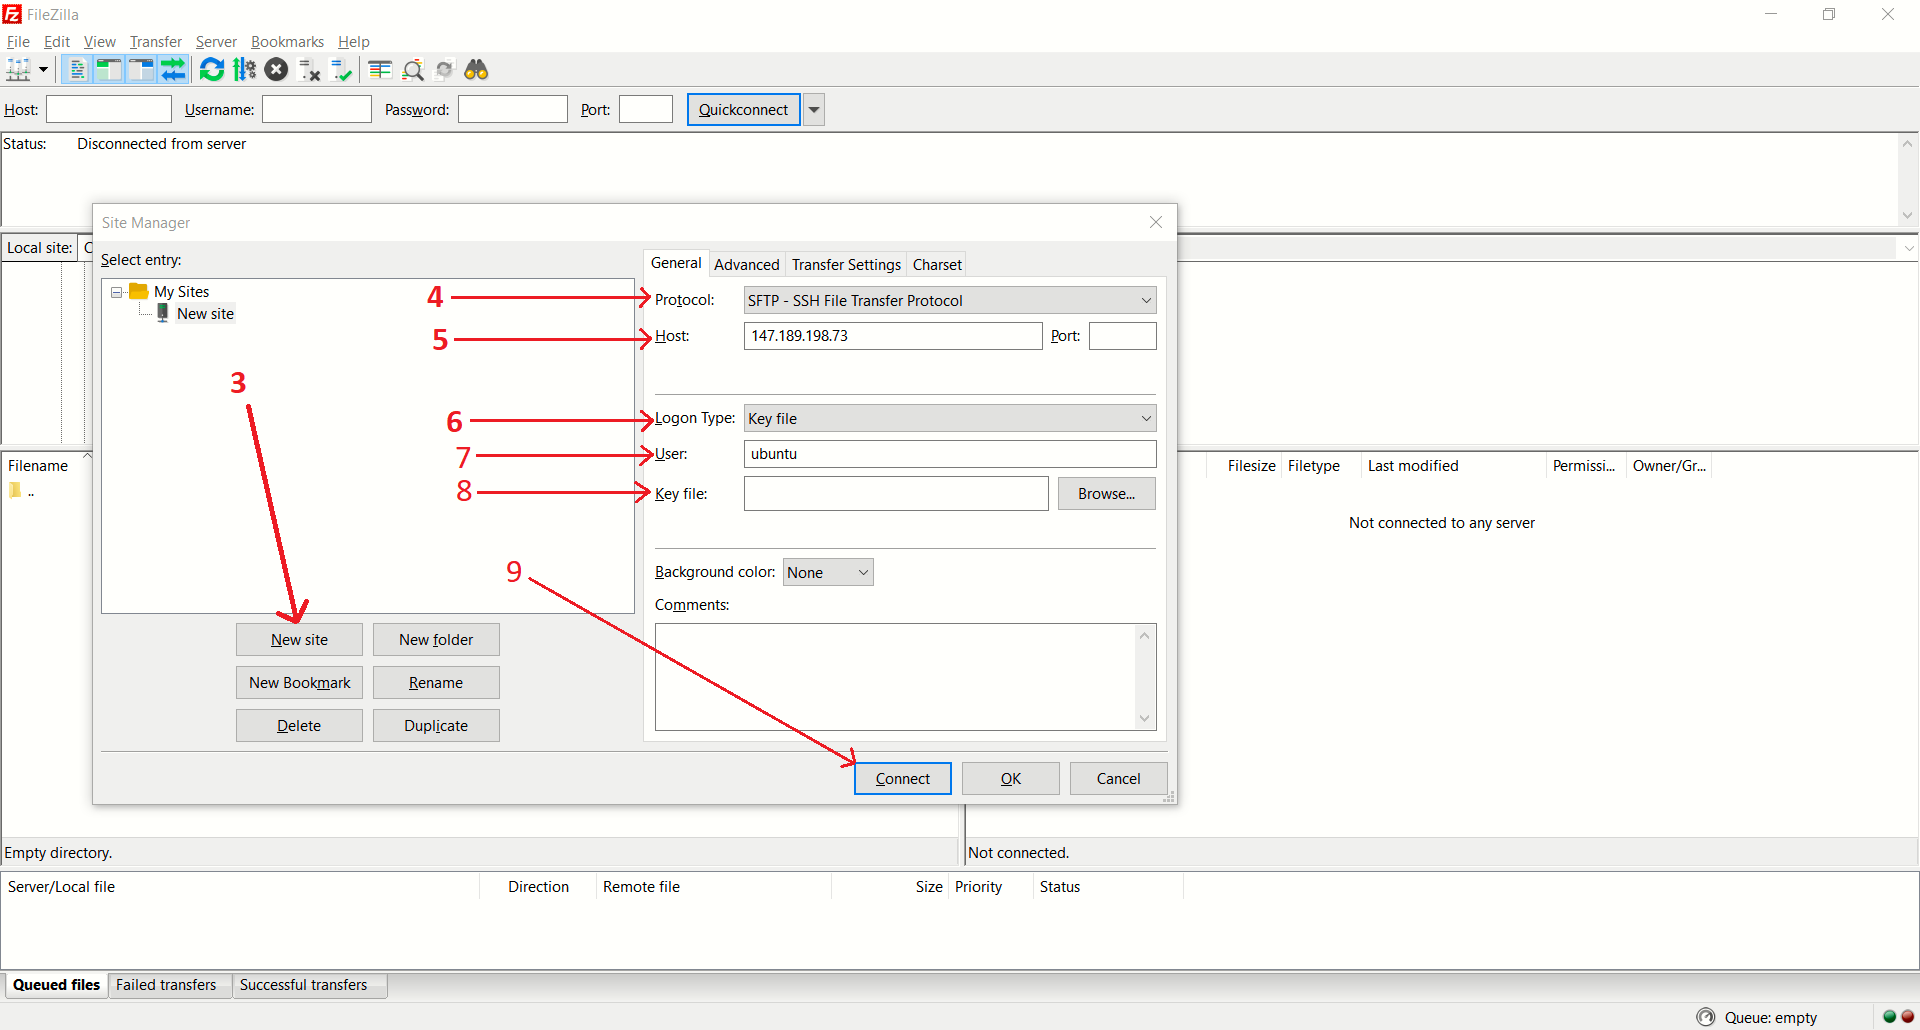The image size is (1920, 1030).
Task: Click the Delete button
Action: tap(299, 726)
